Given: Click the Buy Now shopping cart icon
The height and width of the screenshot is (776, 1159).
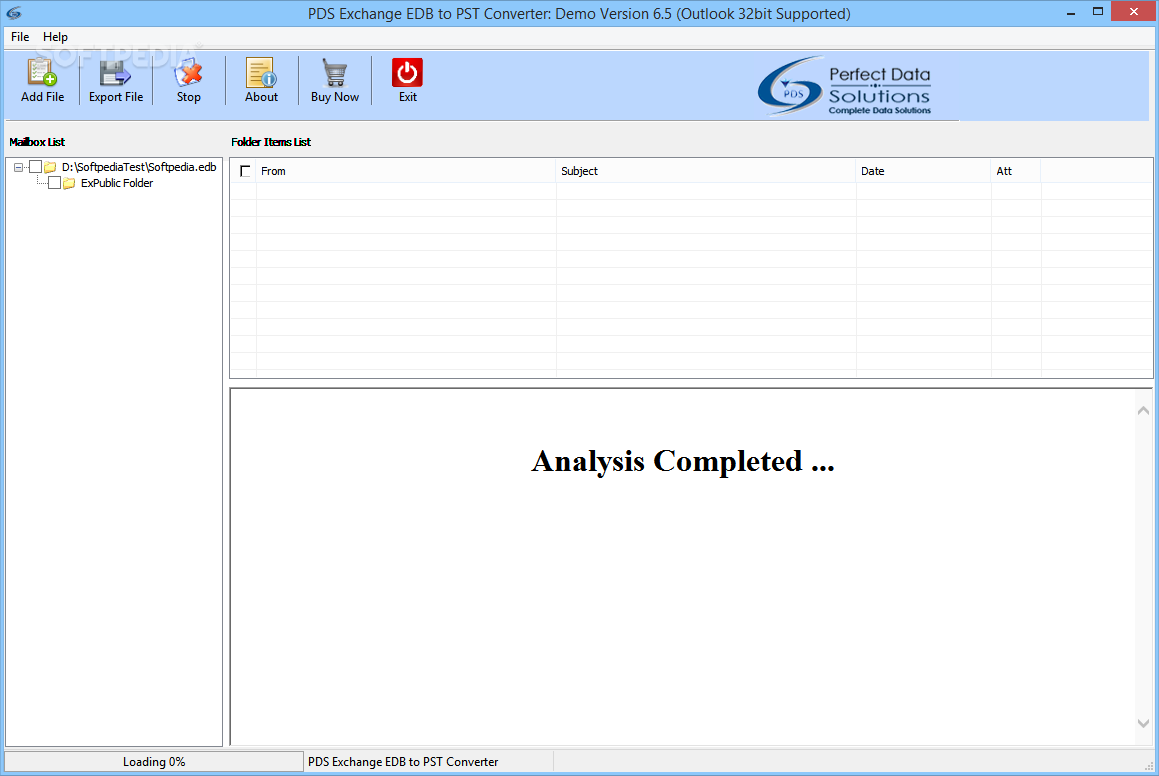Looking at the screenshot, I should [335, 73].
